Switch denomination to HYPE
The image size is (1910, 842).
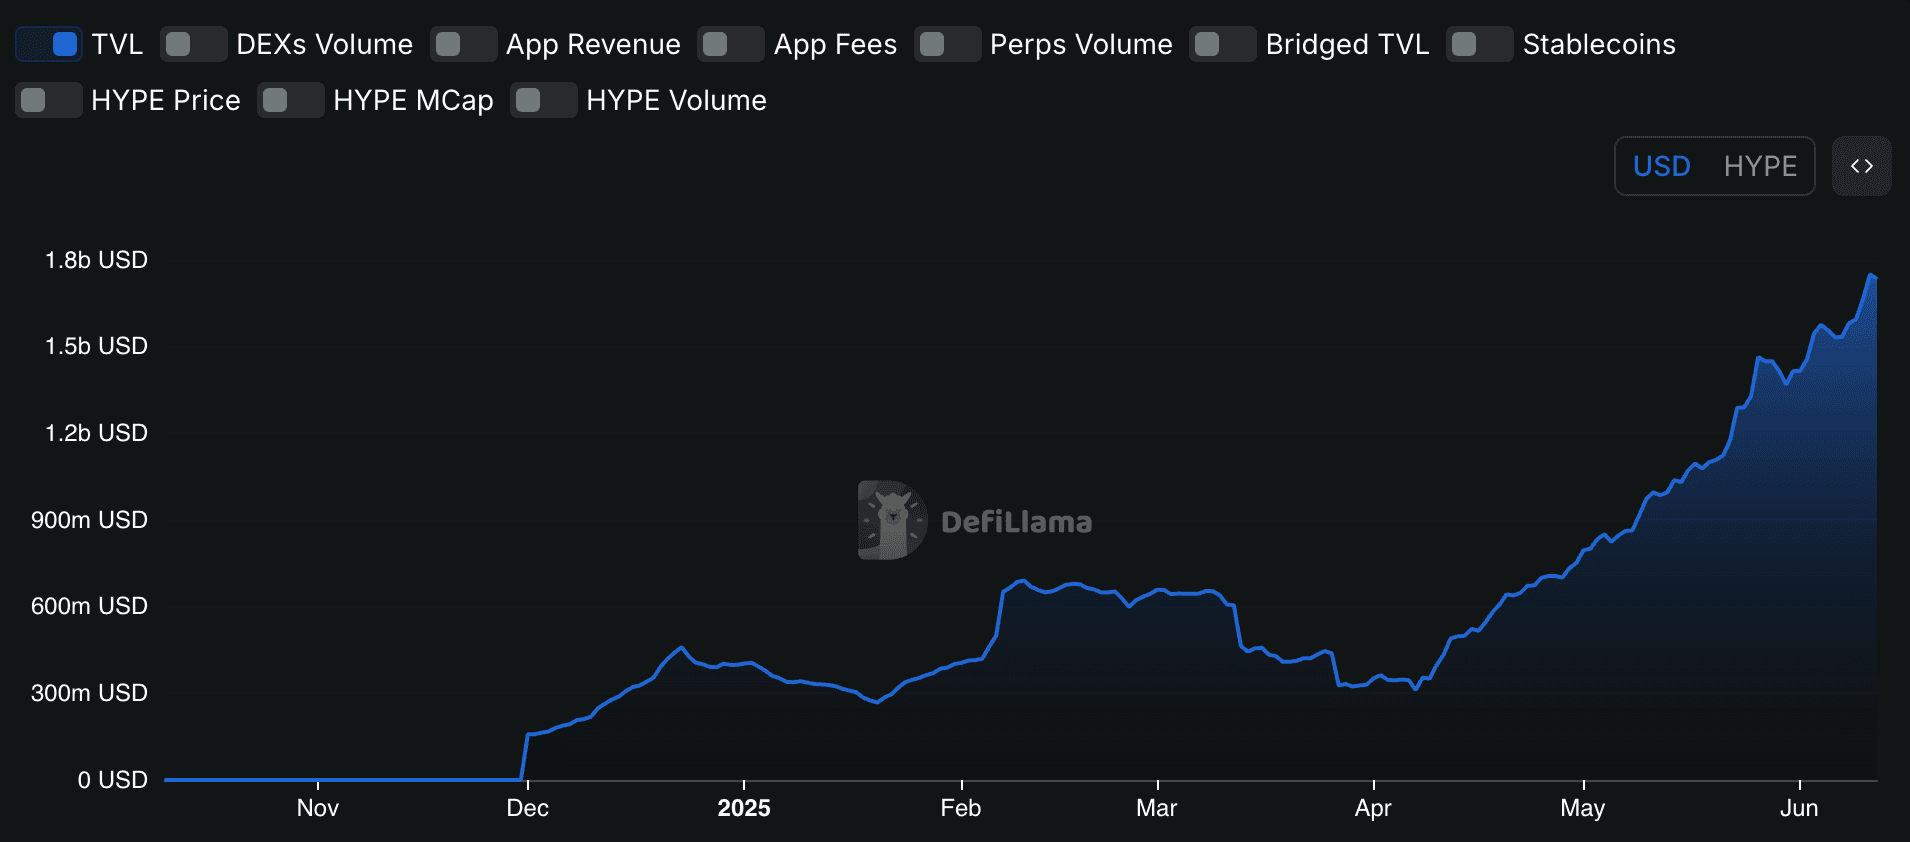pyautogui.click(x=1760, y=166)
